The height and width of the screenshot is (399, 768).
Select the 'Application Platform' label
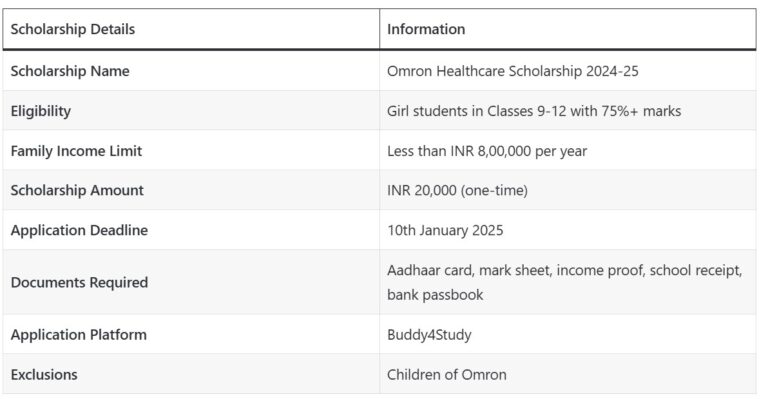pos(78,335)
